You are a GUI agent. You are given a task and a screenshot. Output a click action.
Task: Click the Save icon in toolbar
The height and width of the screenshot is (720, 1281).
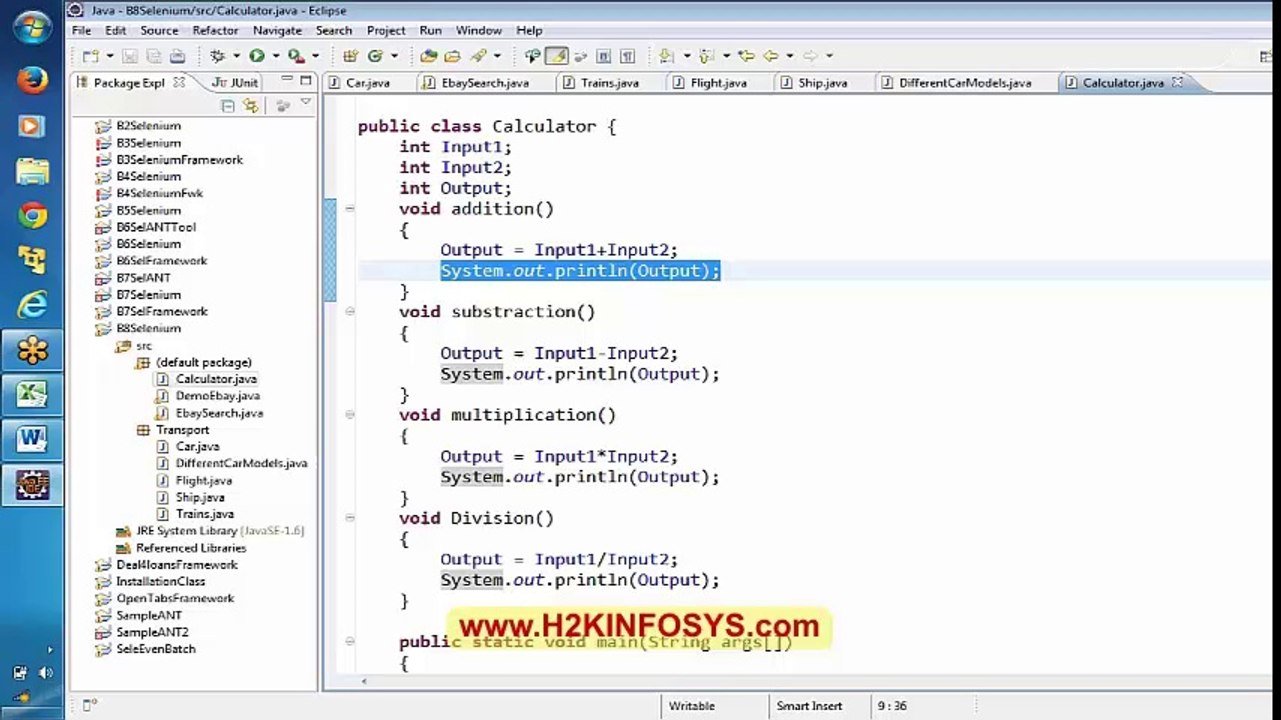(x=129, y=56)
